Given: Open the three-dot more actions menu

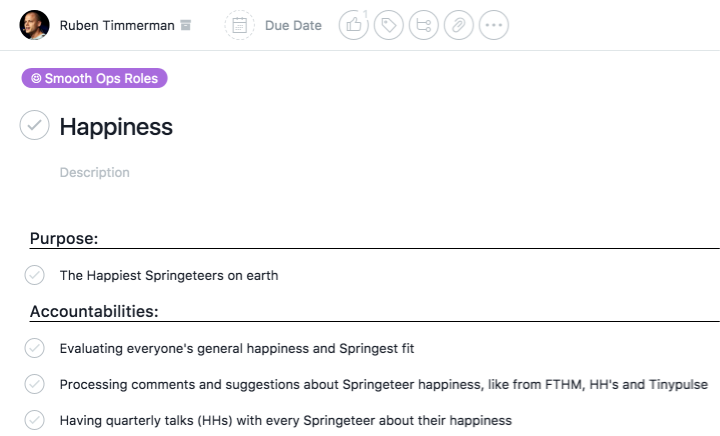Looking at the screenshot, I should click(494, 25).
